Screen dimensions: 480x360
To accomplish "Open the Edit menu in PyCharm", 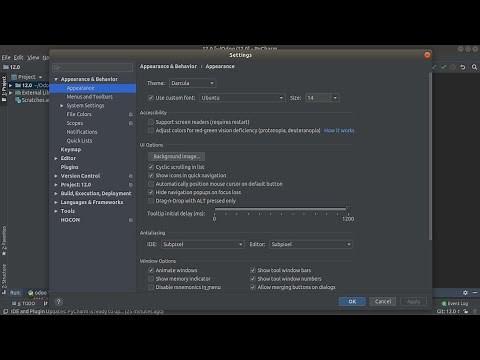I will tap(18, 58).
